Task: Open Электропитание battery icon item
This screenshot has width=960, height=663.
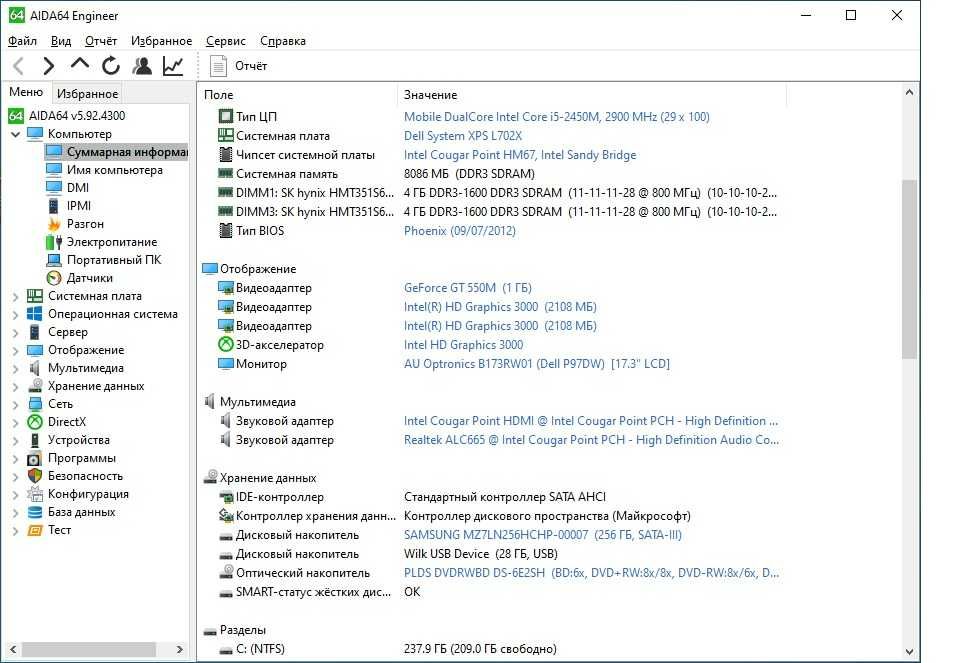Action: [54, 242]
